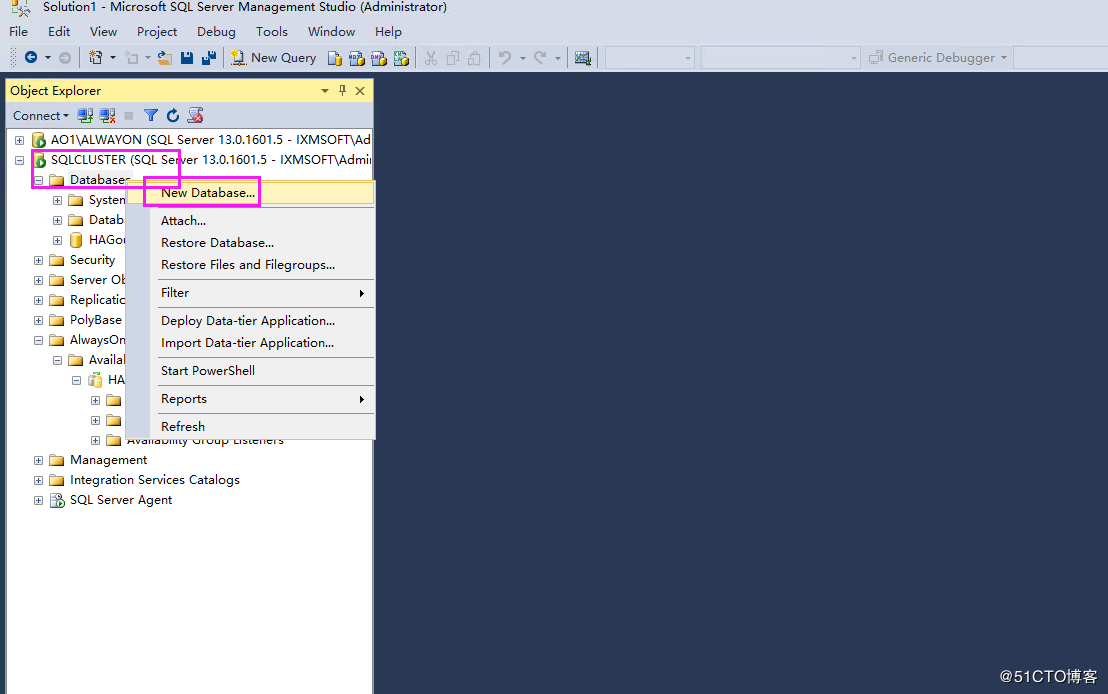Click the Analysis Services XMLA Query icon
This screenshot has width=1108, height=694.
[x=401, y=57]
